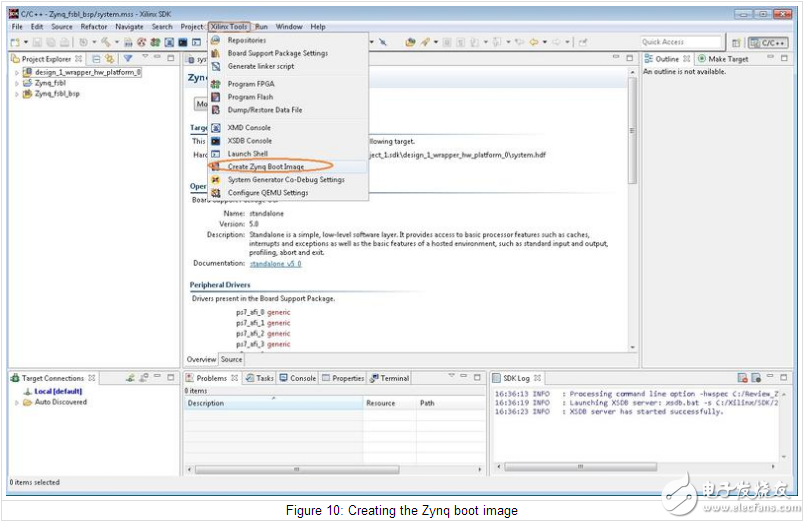Switch to the Make Target view

pyautogui.click(x=722, y=59)
